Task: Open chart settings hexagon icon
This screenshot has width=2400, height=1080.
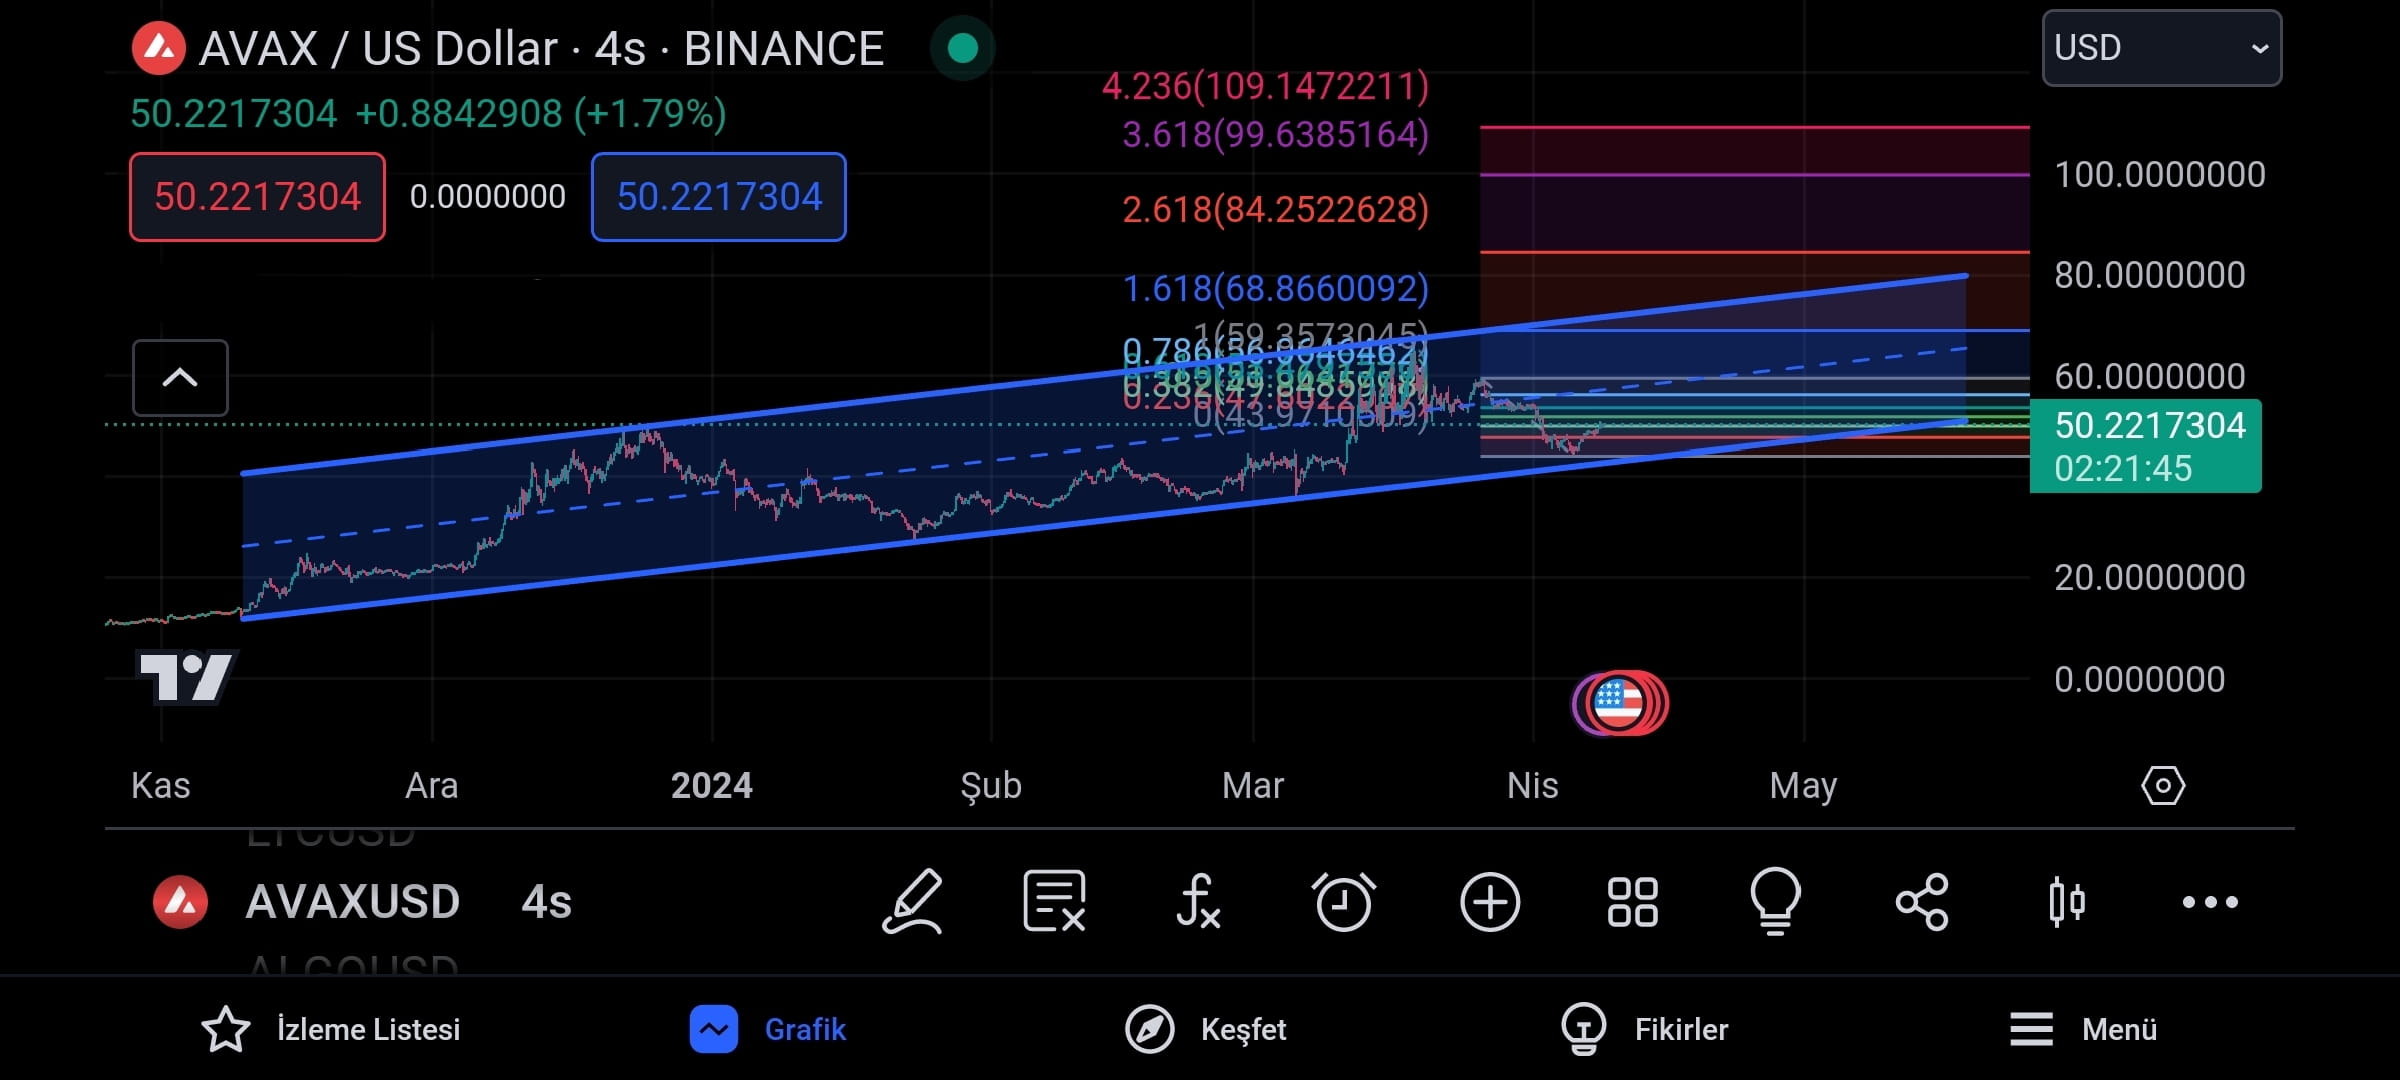Action: [x=2162, y=785]
